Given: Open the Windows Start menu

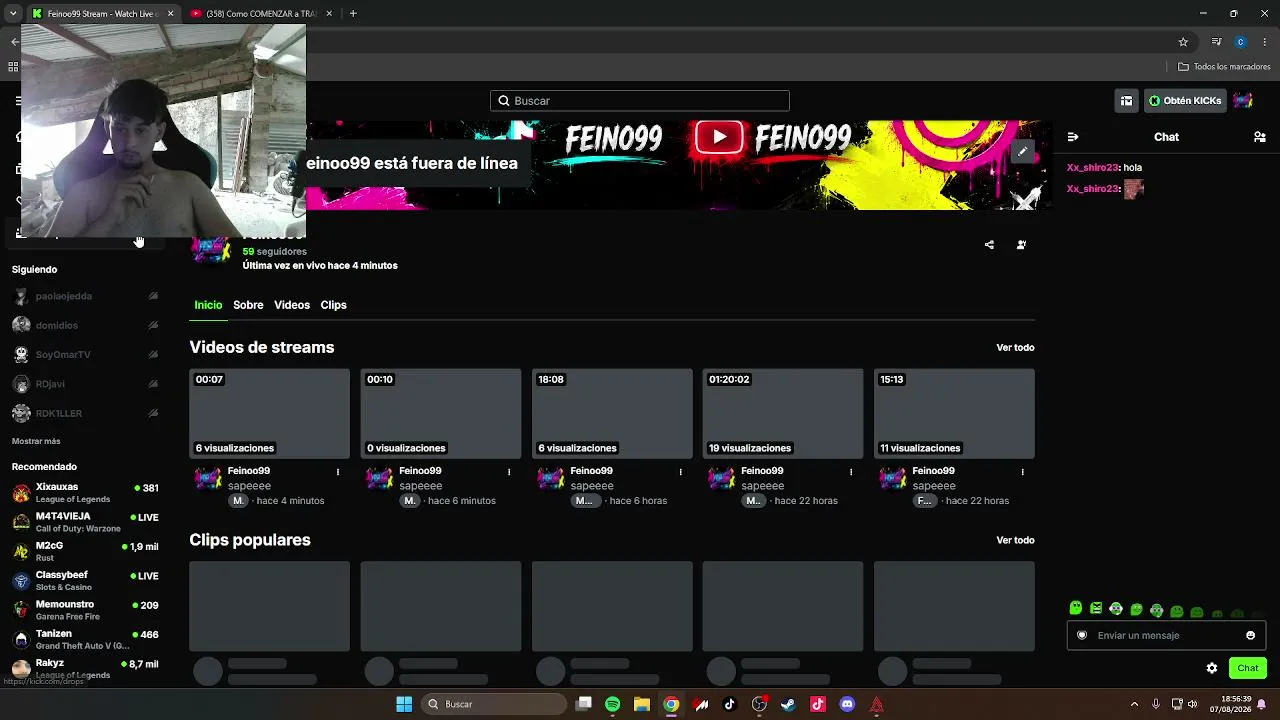Looking at the screenshot, I should (404, 704).
